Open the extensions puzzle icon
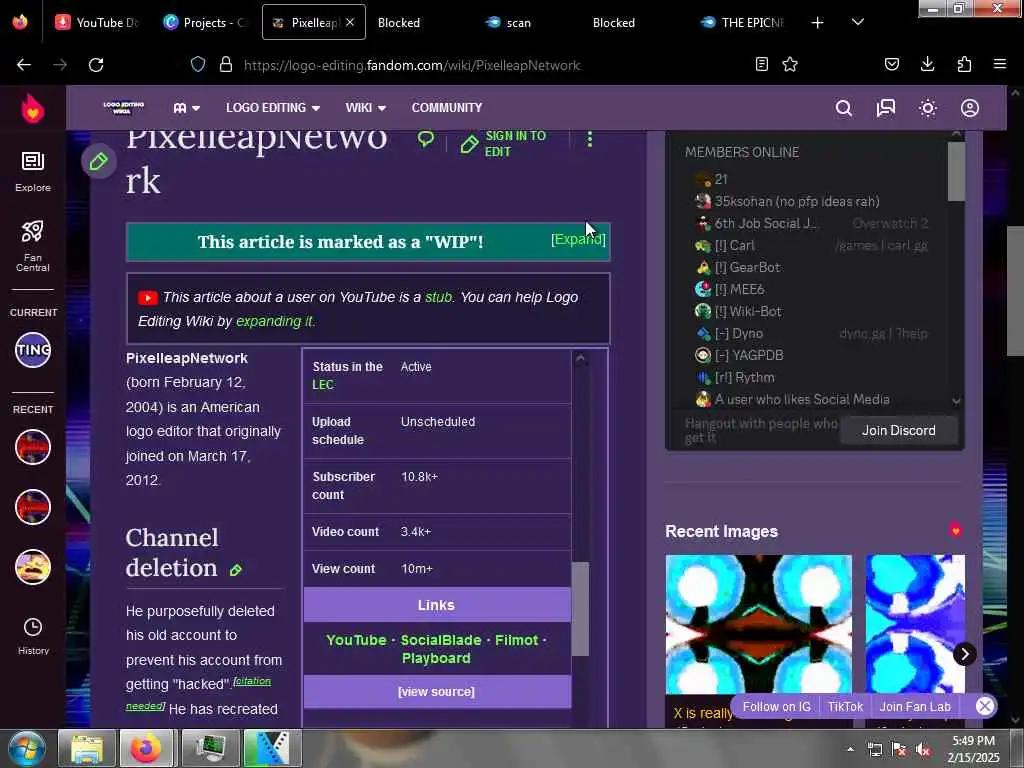The image size is (1024, 768). pos(964,64)
